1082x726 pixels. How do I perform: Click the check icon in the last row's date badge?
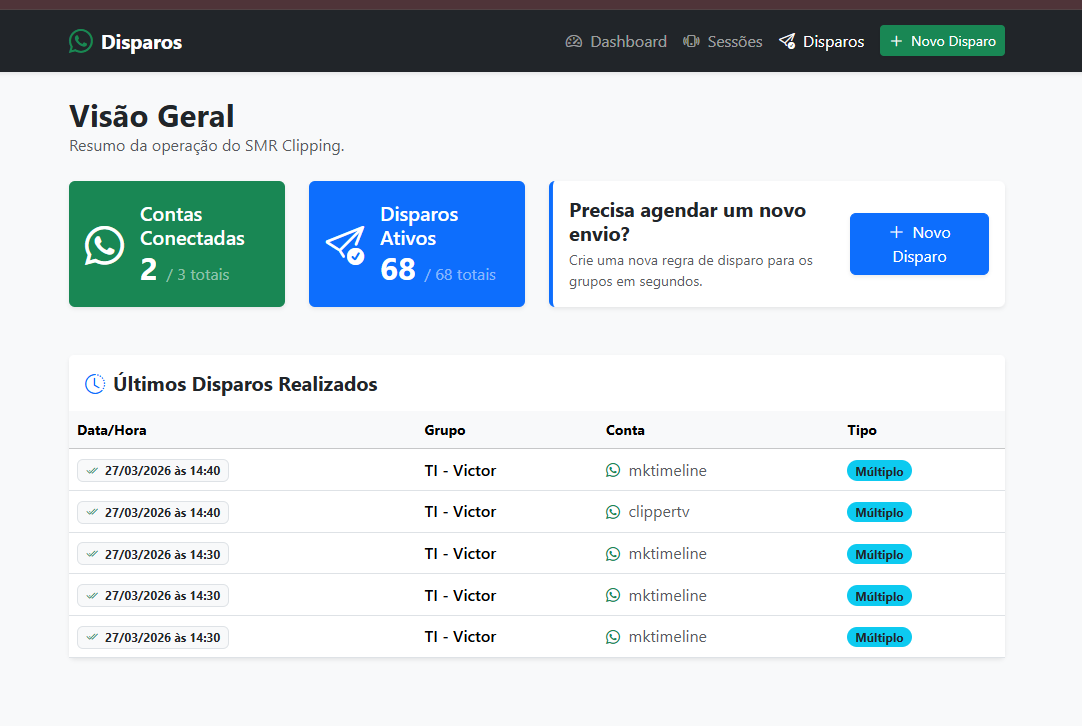coord(92,638)
